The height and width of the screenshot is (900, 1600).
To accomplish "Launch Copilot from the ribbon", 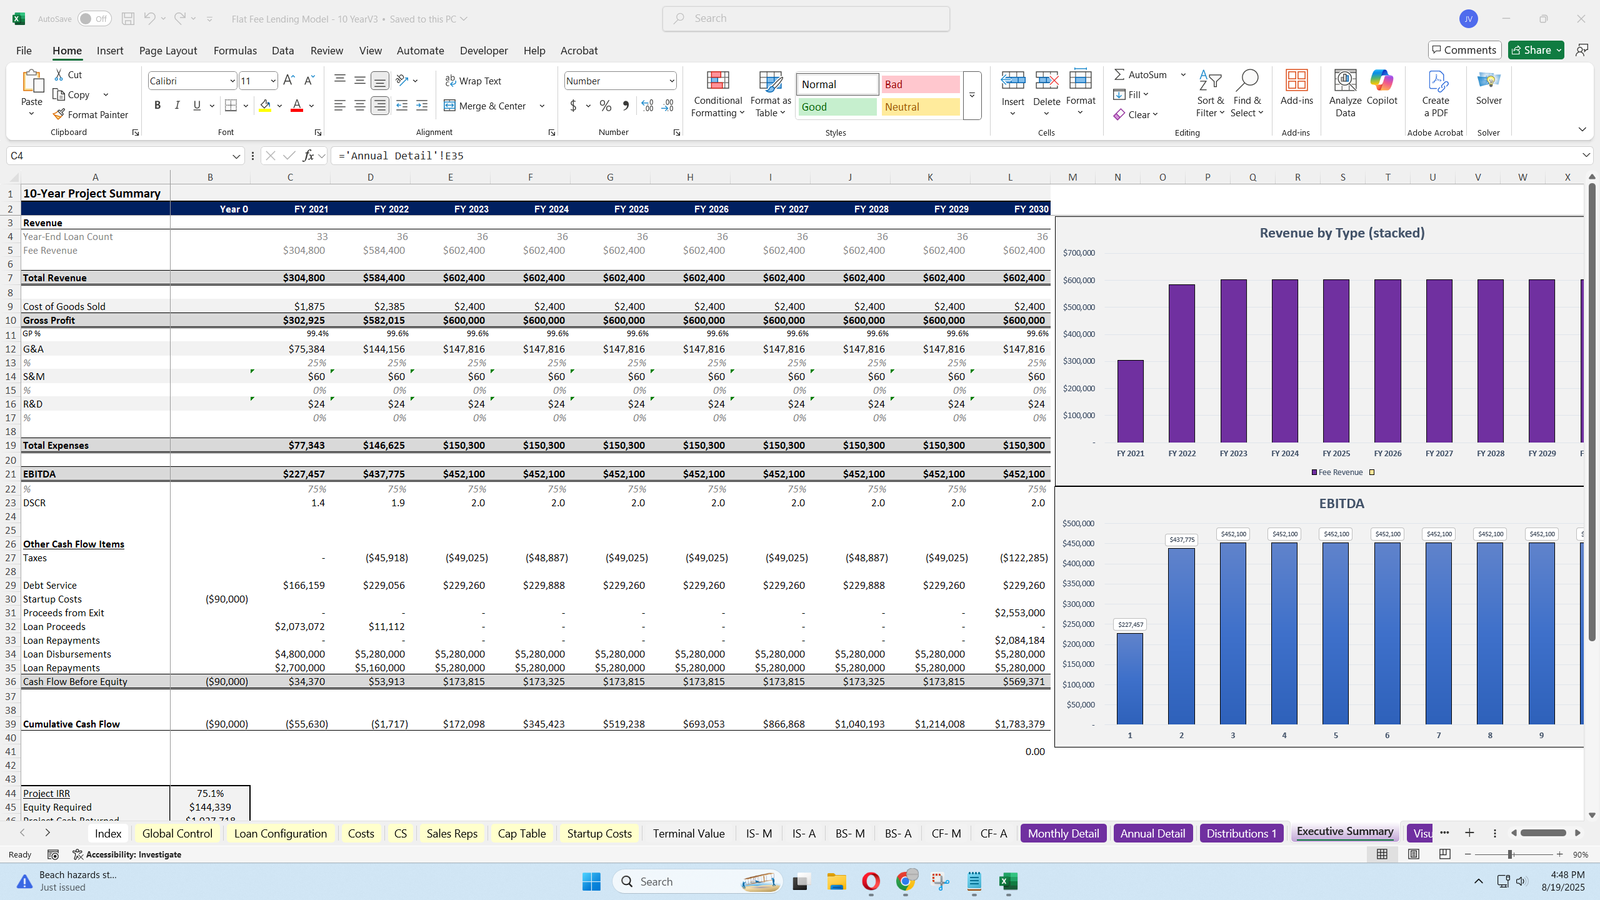I will [x=1382, y=82].
